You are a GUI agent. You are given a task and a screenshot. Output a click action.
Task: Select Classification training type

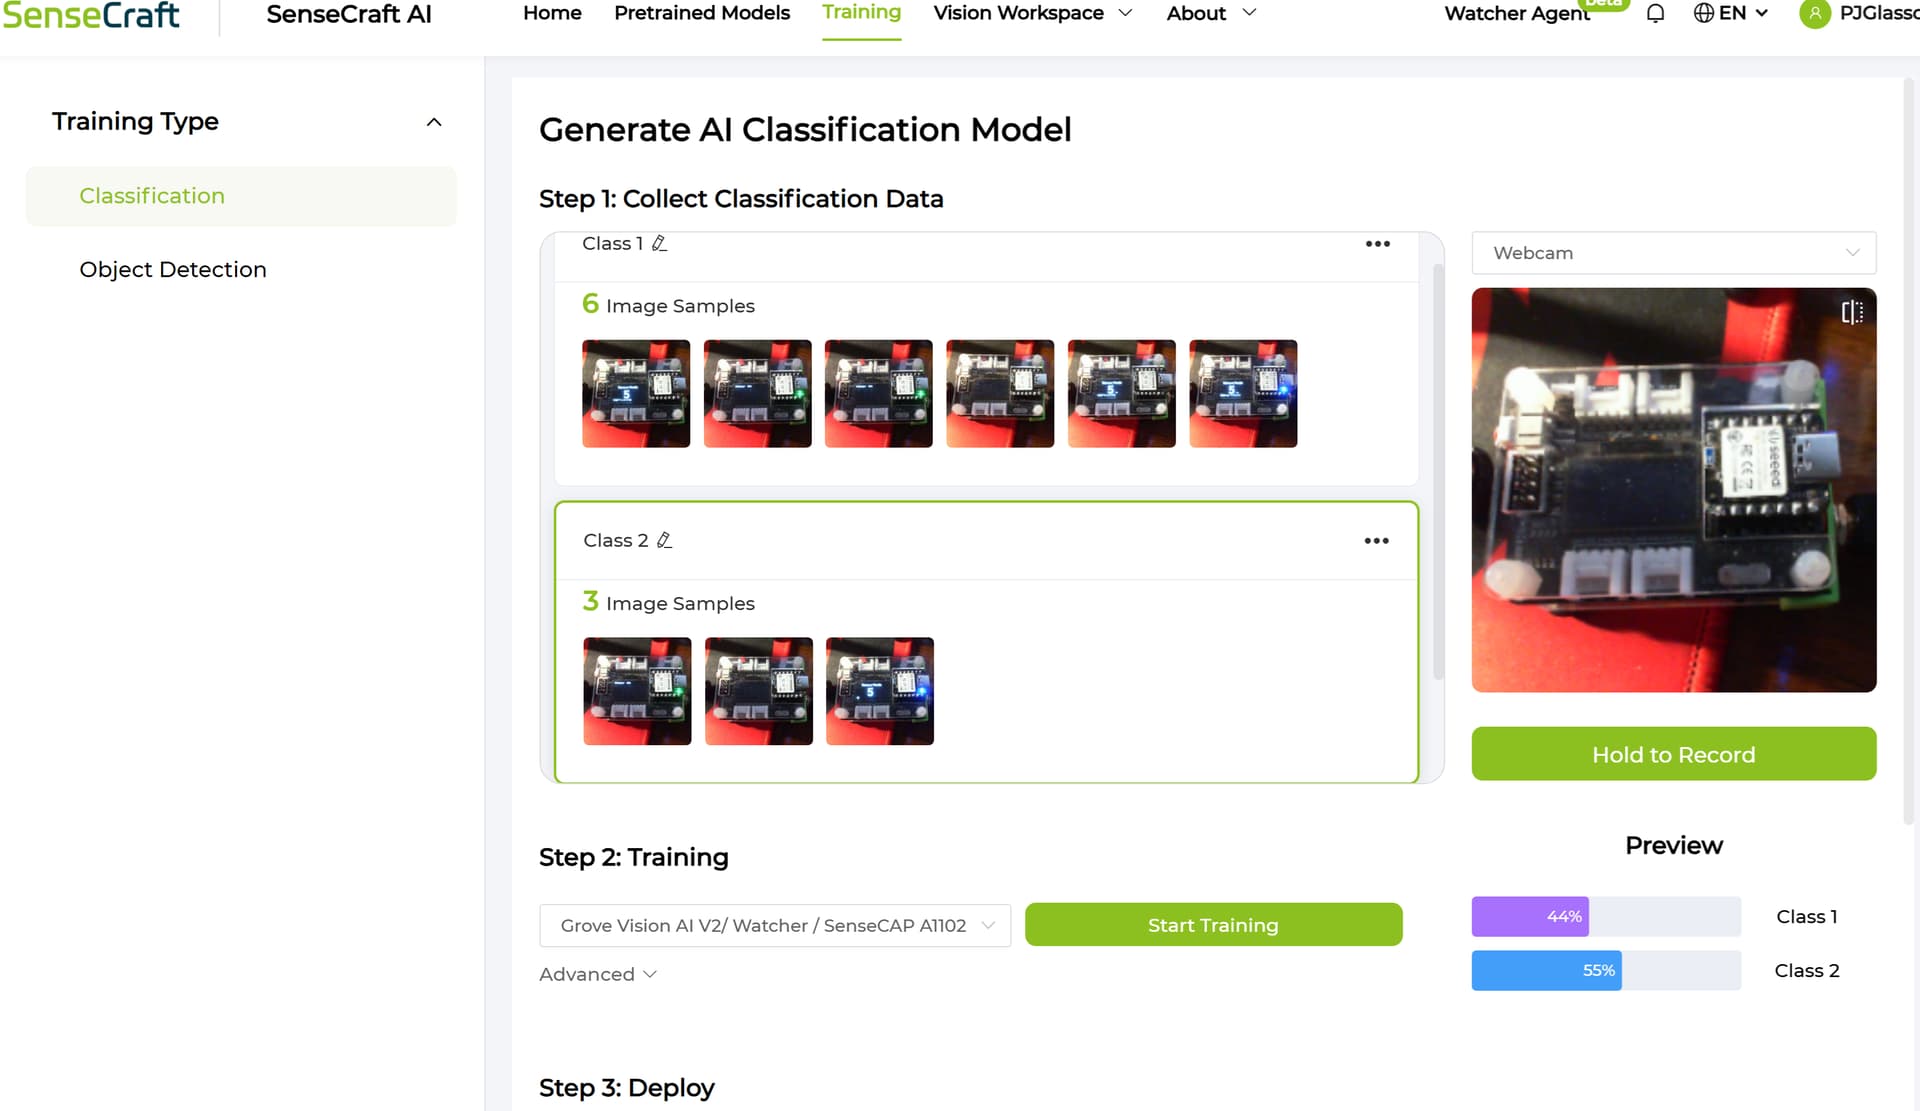coord(241,196)
